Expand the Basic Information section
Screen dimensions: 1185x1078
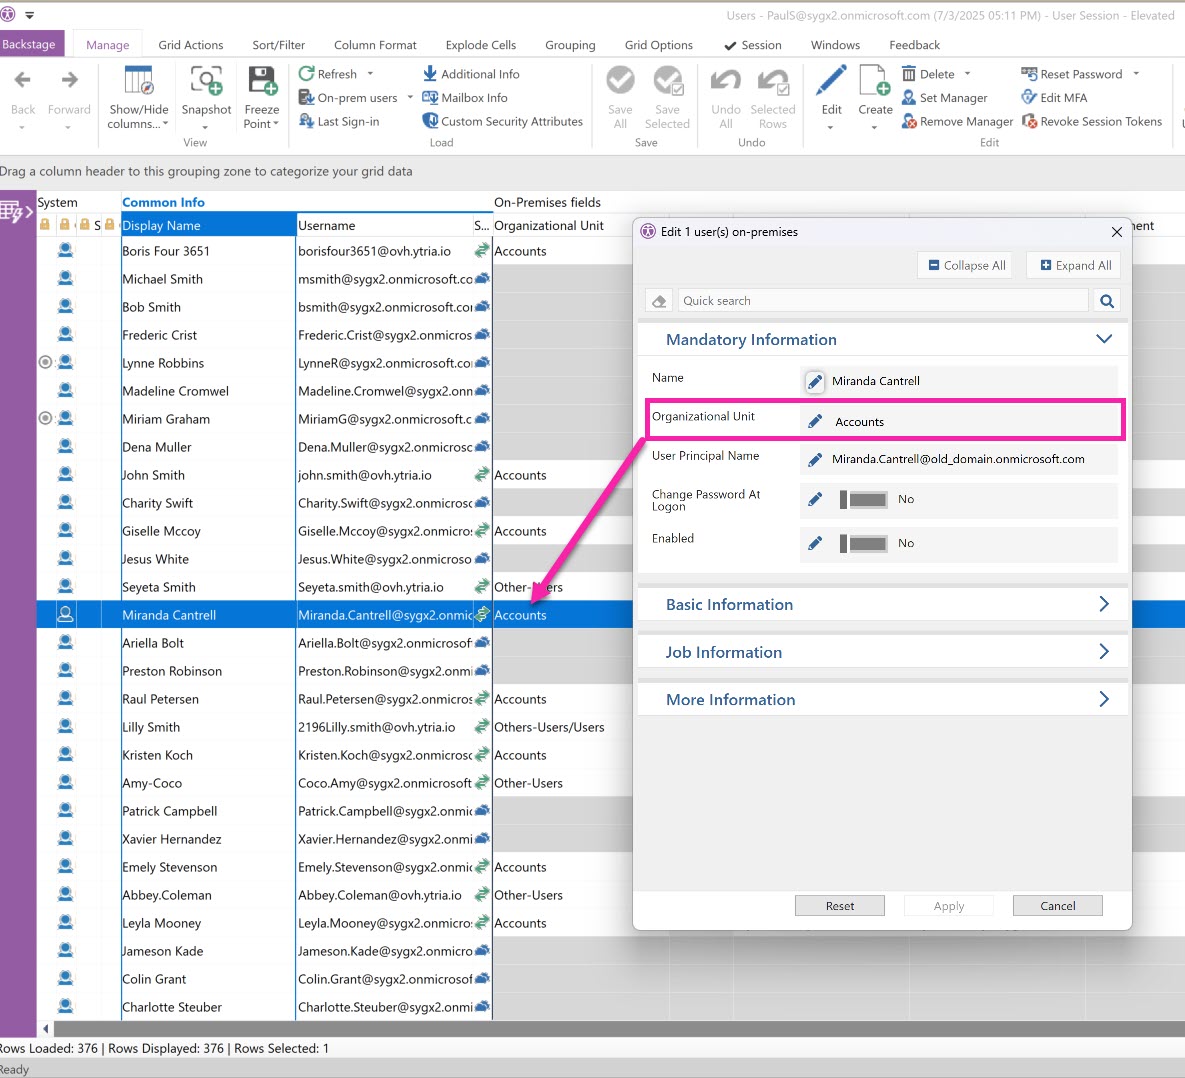[1103, 604]
